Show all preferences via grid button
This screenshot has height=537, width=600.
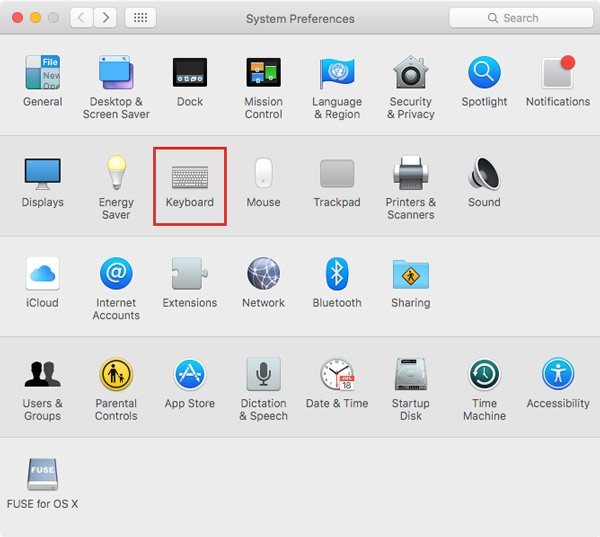pyautogui.click(x=140, y=18)
